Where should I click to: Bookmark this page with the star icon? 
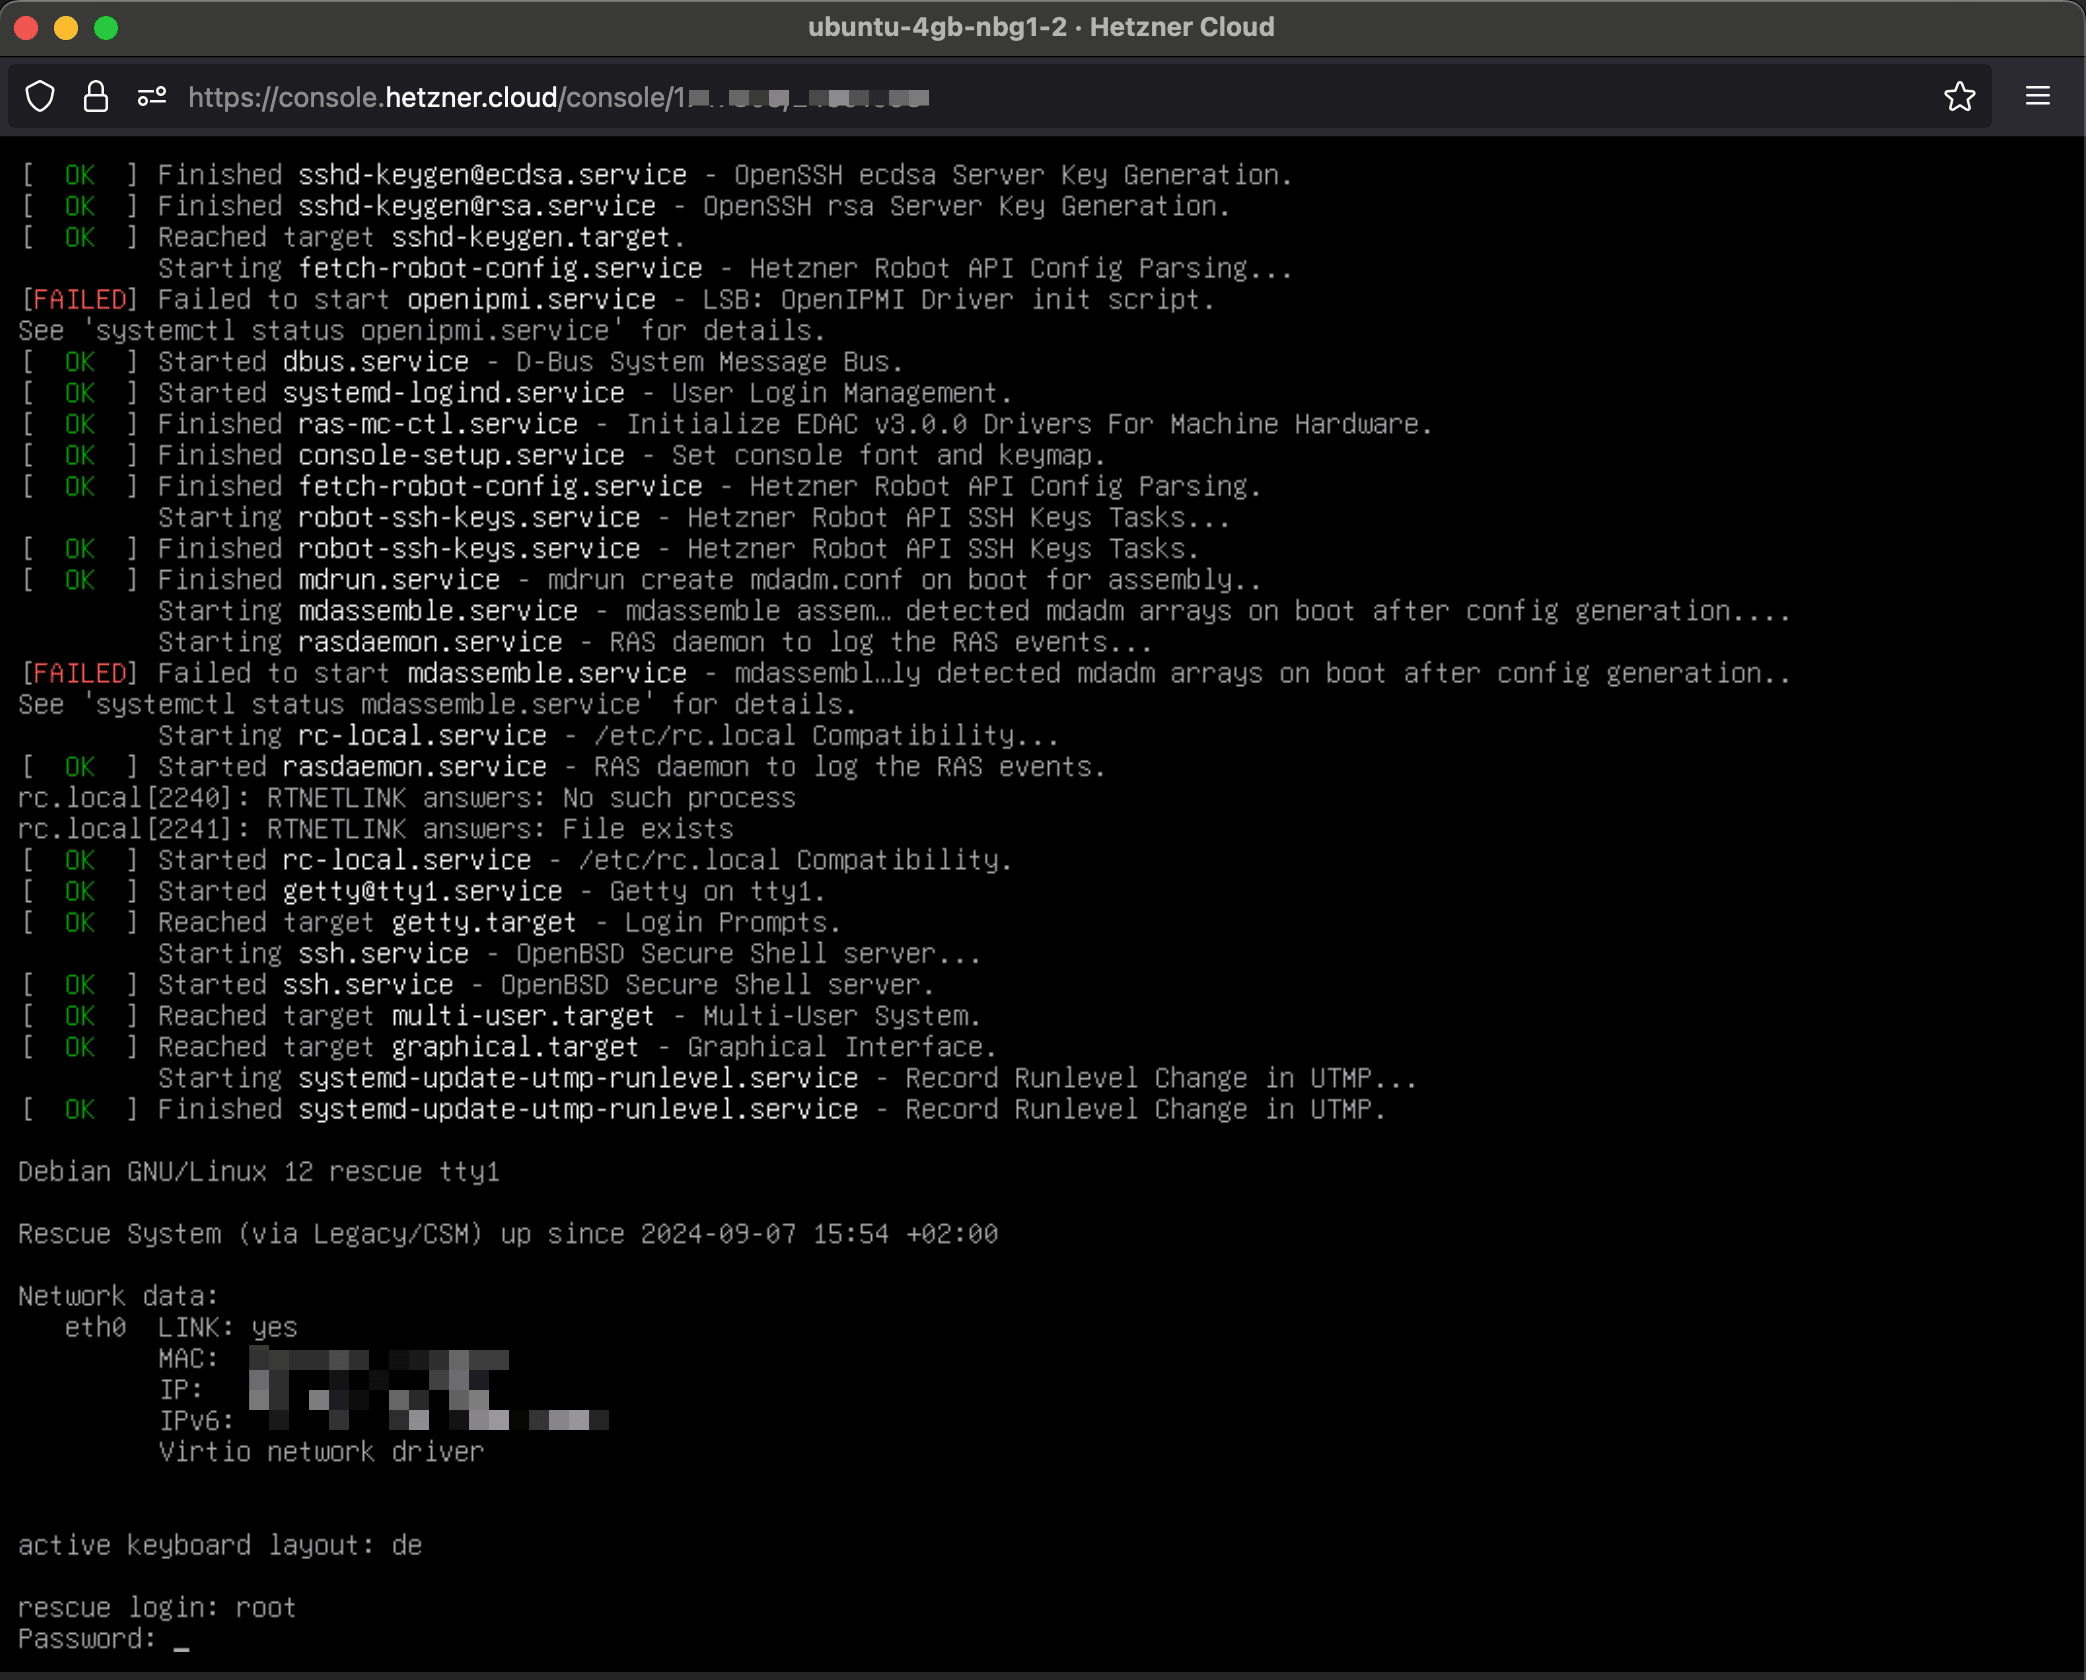click(1959, 97)
